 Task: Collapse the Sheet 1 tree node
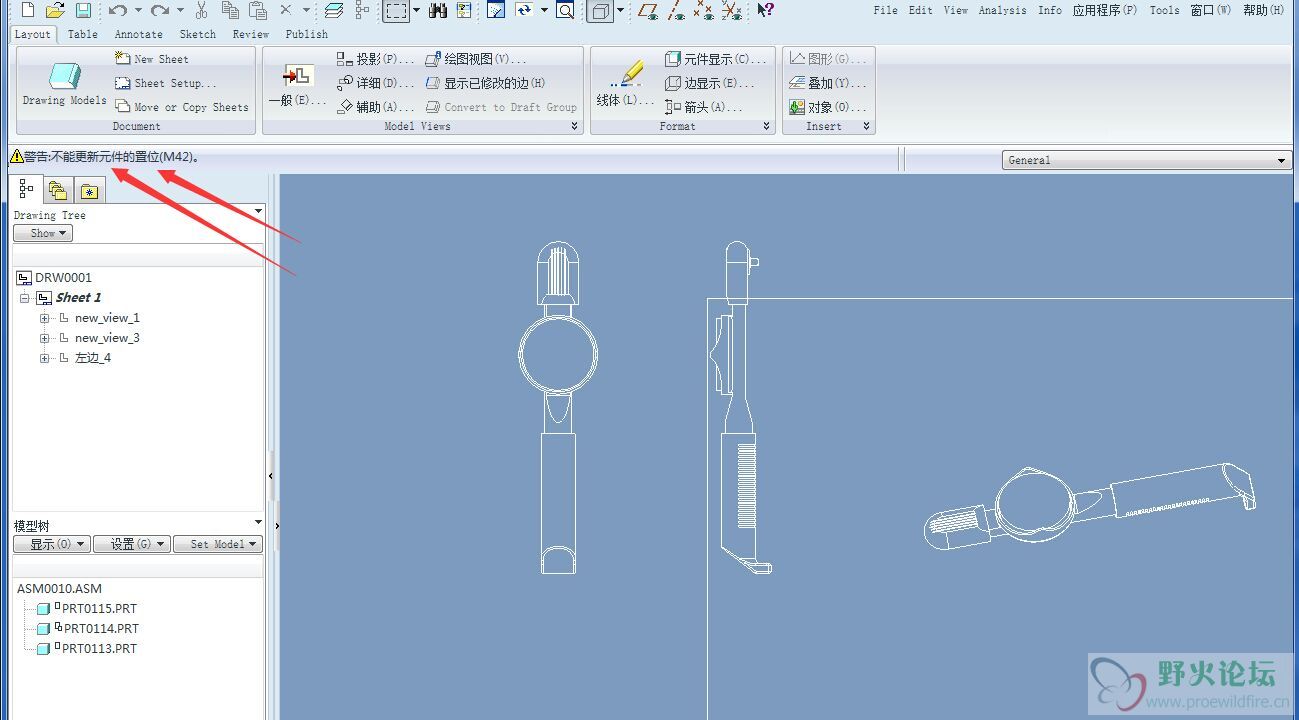pyautogui.click(x=25, y=298)
